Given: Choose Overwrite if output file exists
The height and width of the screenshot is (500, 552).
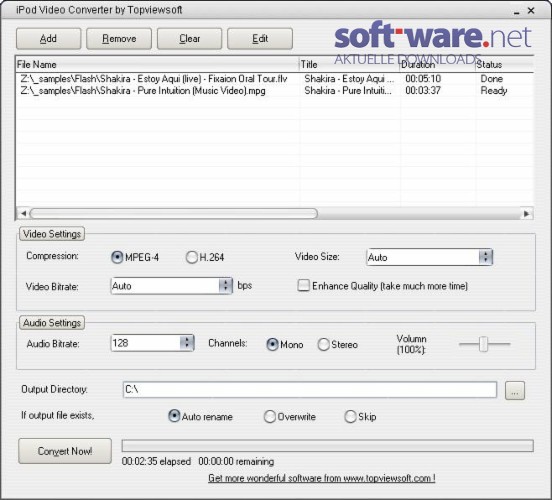Looking at the screenshot, I should (270, 417).
